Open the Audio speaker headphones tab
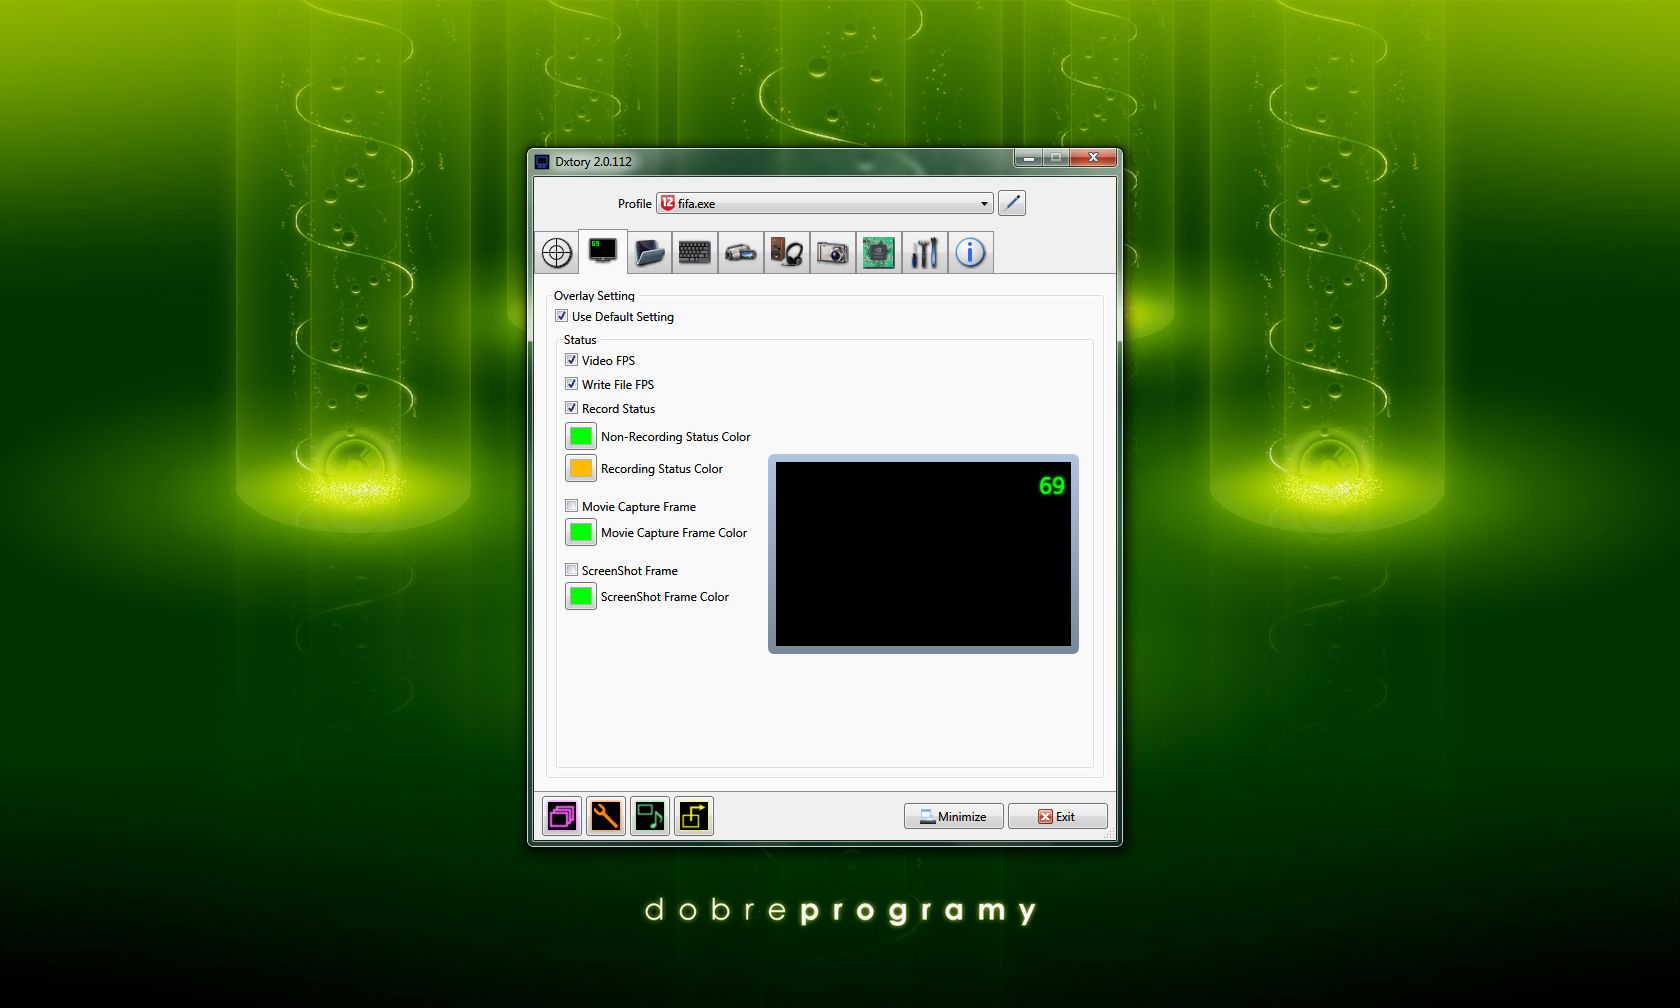The width and height of the screenshot is (1680, 1008). [x=787, y=252]
